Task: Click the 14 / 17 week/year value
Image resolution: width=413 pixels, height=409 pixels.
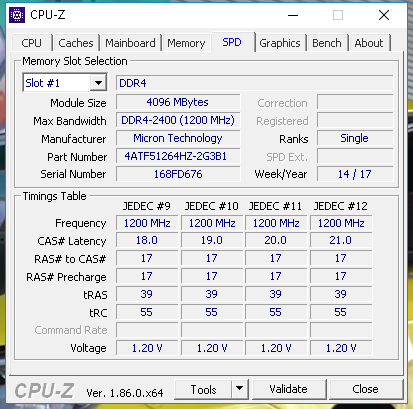Action: pyautogui.click(x=355, y=174)
